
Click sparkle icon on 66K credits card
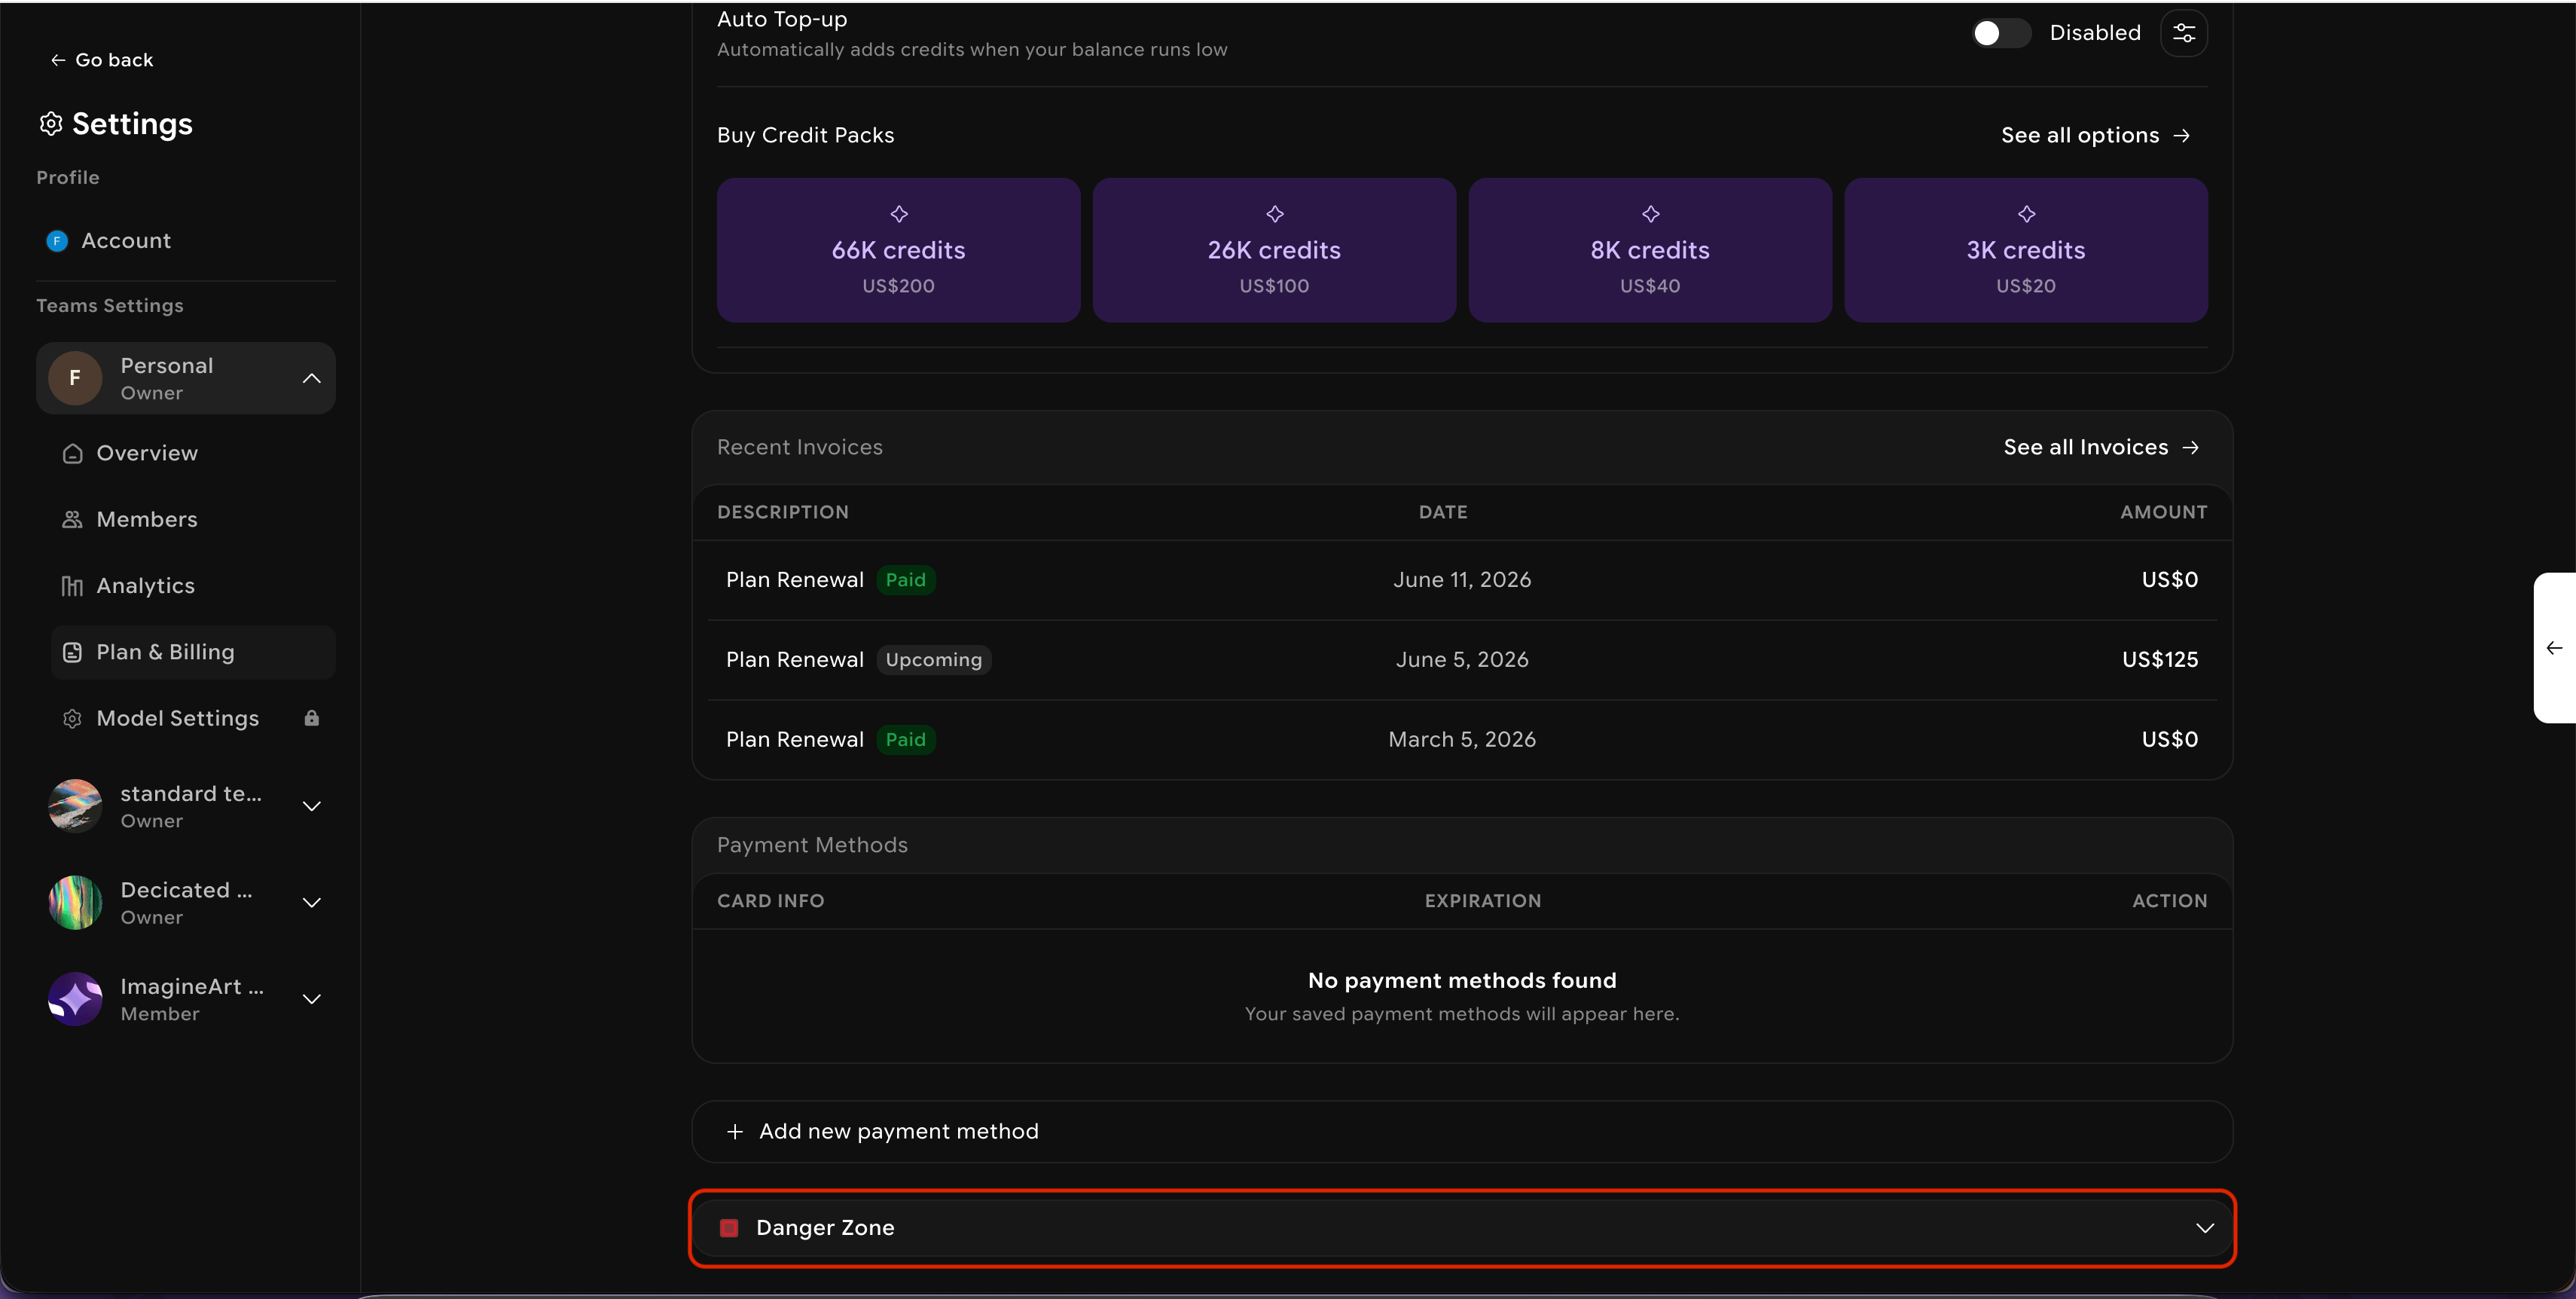click(x=899, y=214)
